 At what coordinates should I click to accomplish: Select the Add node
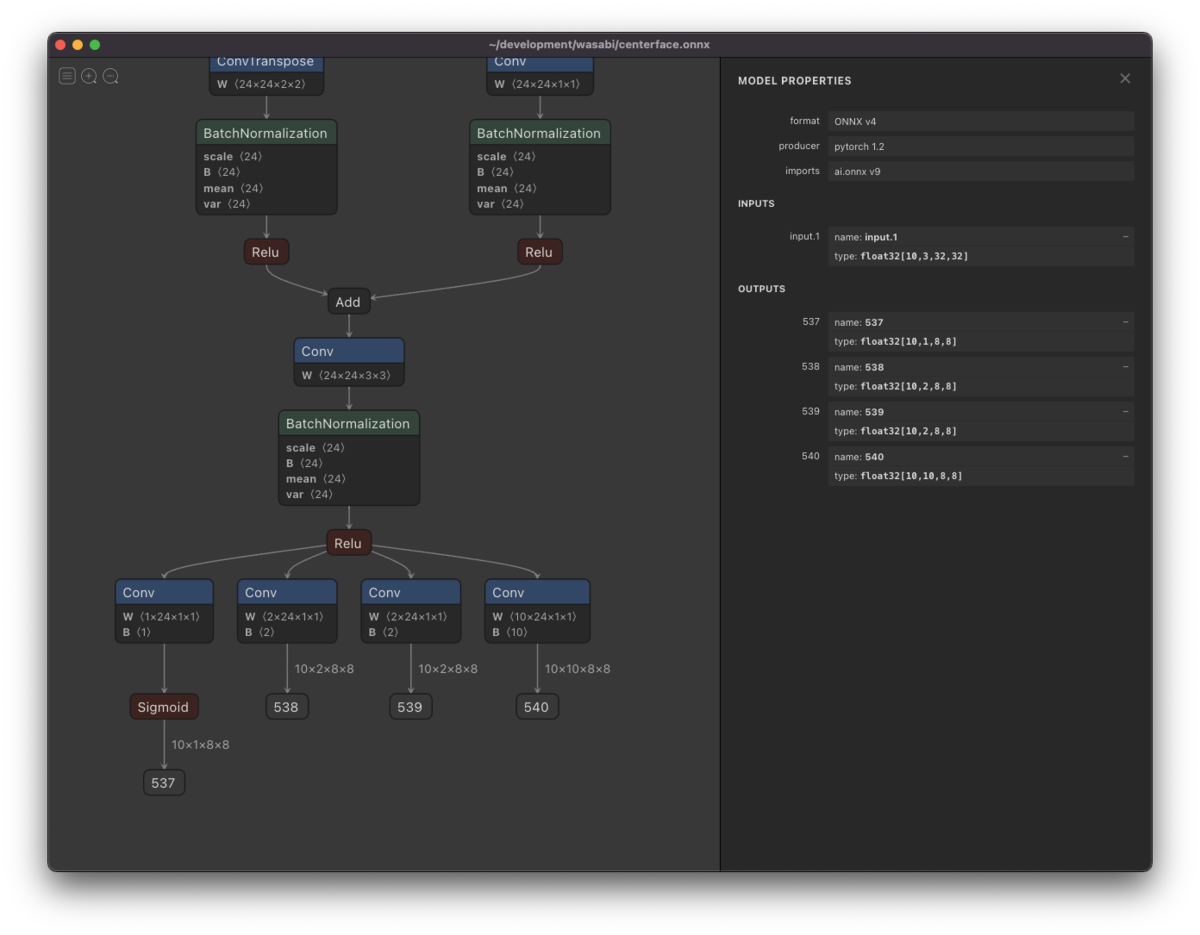(x=349, y=302)
